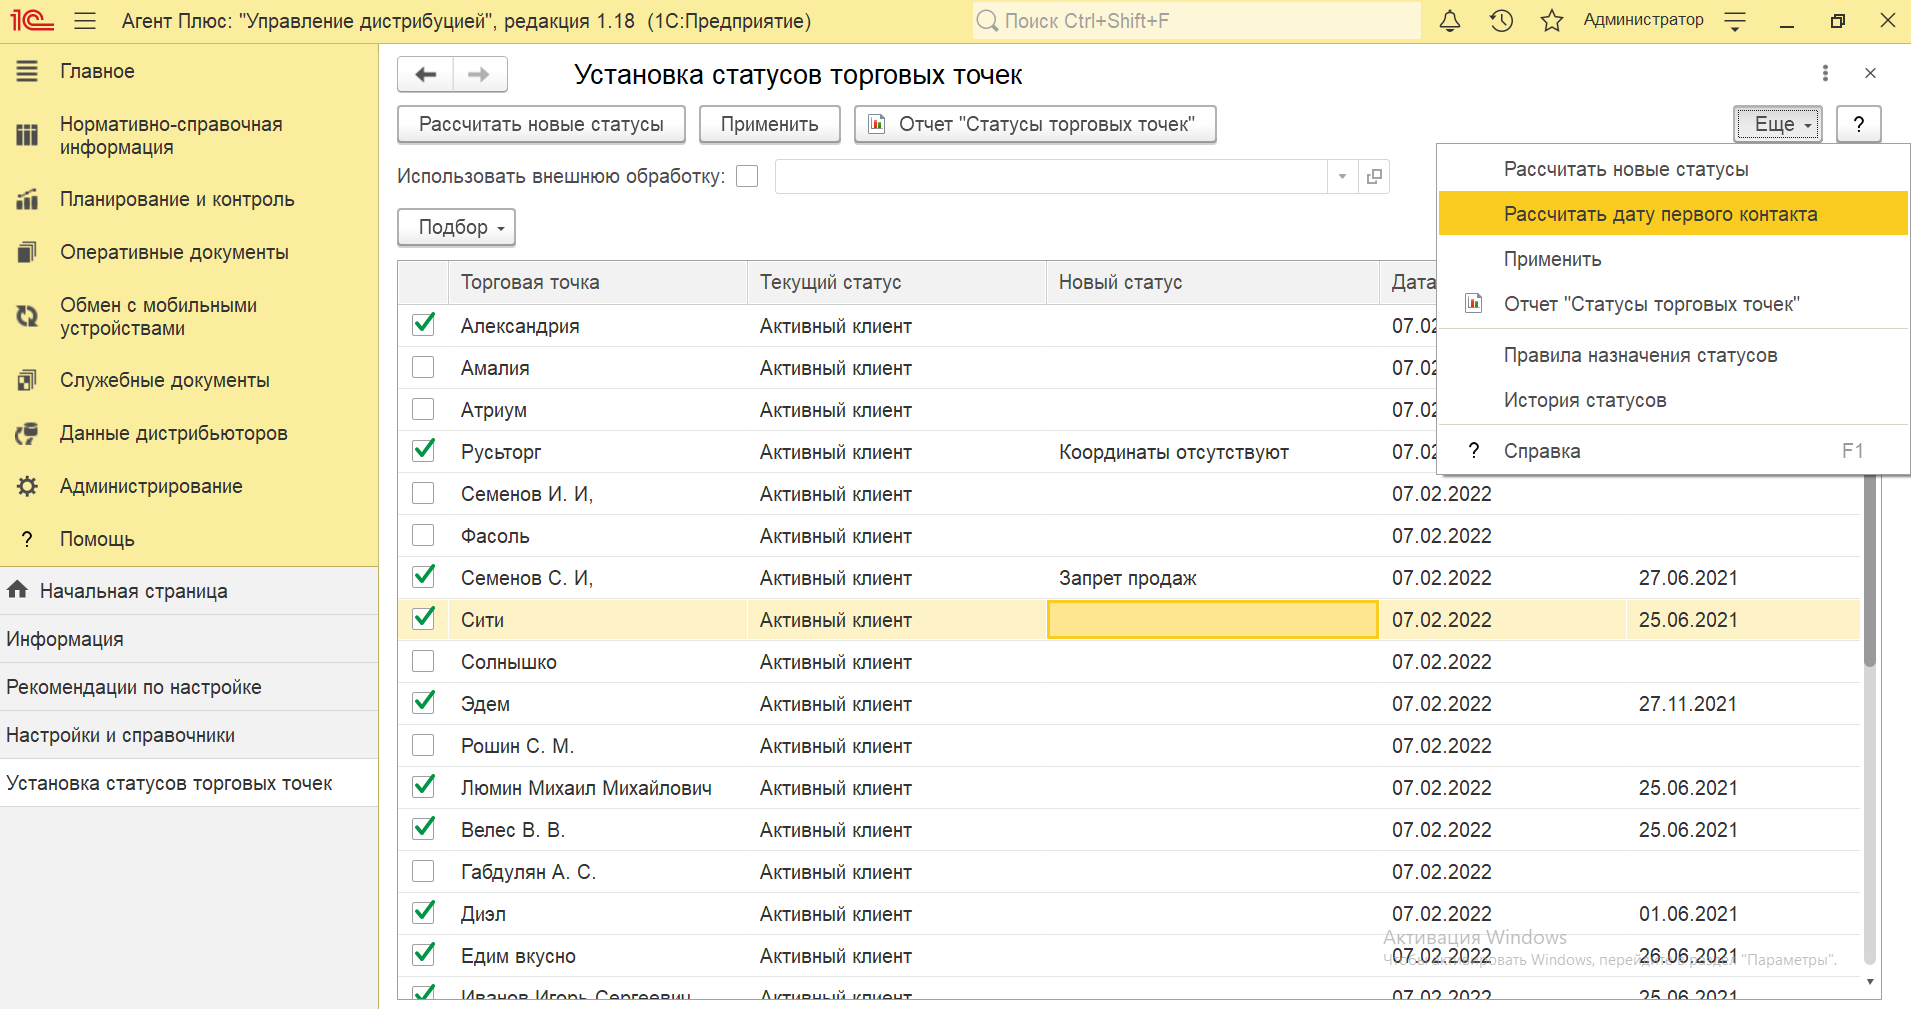Expand the Подбор dropdown
Image resolution: width=1911 pixels, height=1009 pixels.
(456, 227)
